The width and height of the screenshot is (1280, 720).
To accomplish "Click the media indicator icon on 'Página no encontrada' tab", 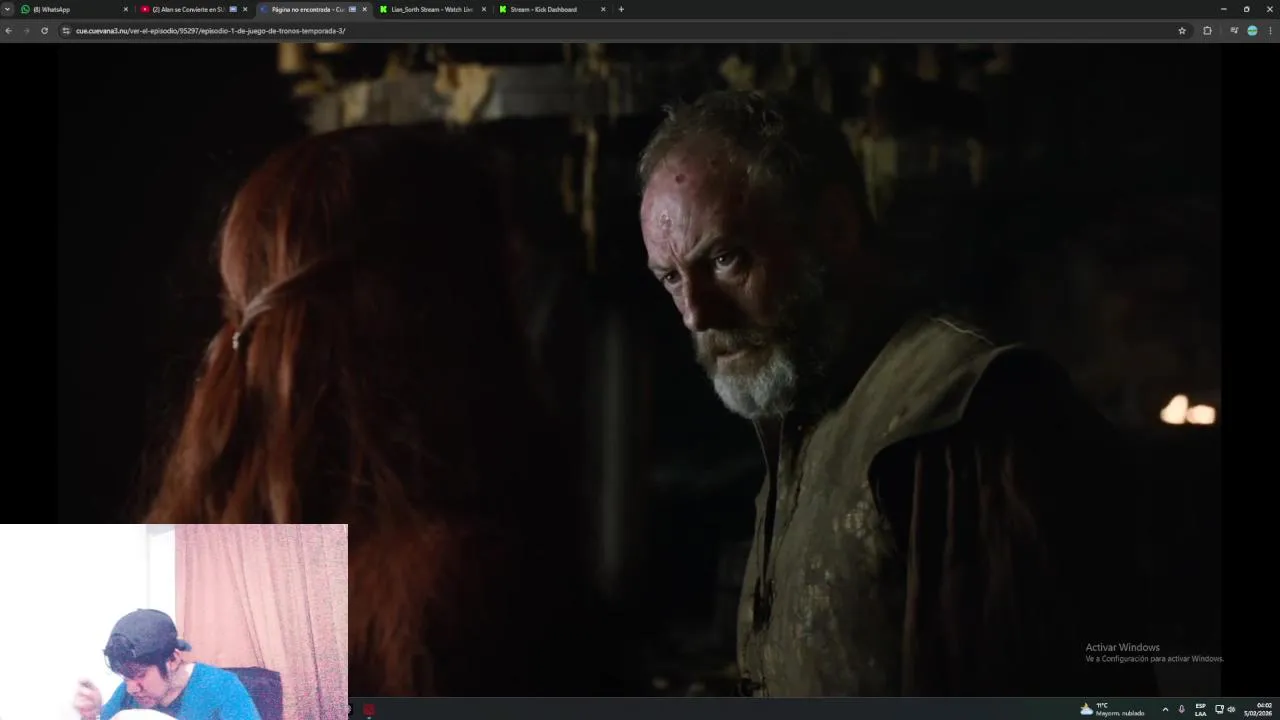I will click(352, 9).
